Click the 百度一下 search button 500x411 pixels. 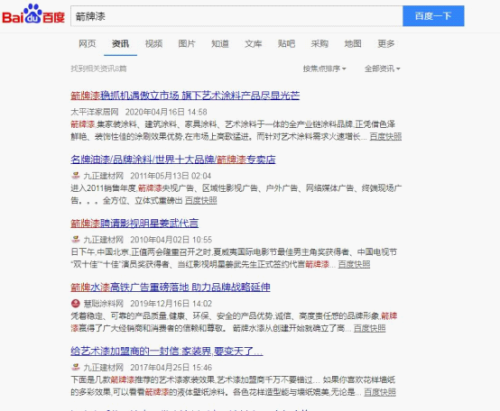point(433,16)
